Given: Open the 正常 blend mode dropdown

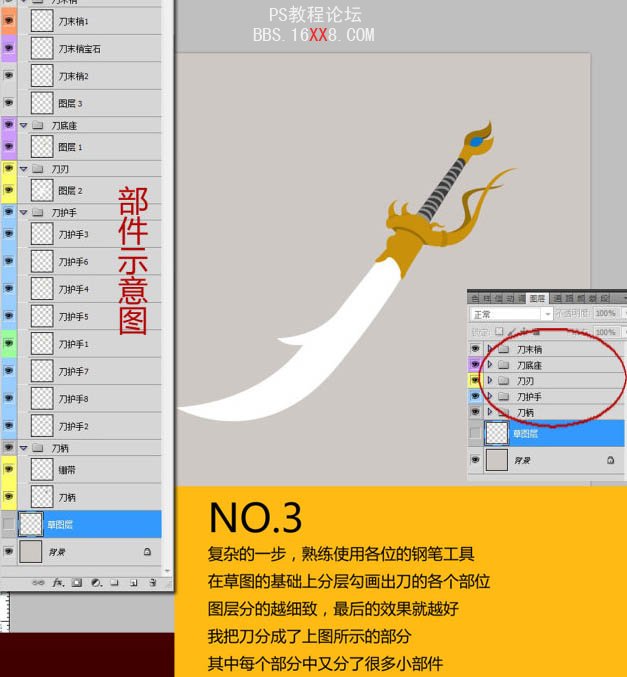Looking at the screenshot, I should tap(511, 314).
